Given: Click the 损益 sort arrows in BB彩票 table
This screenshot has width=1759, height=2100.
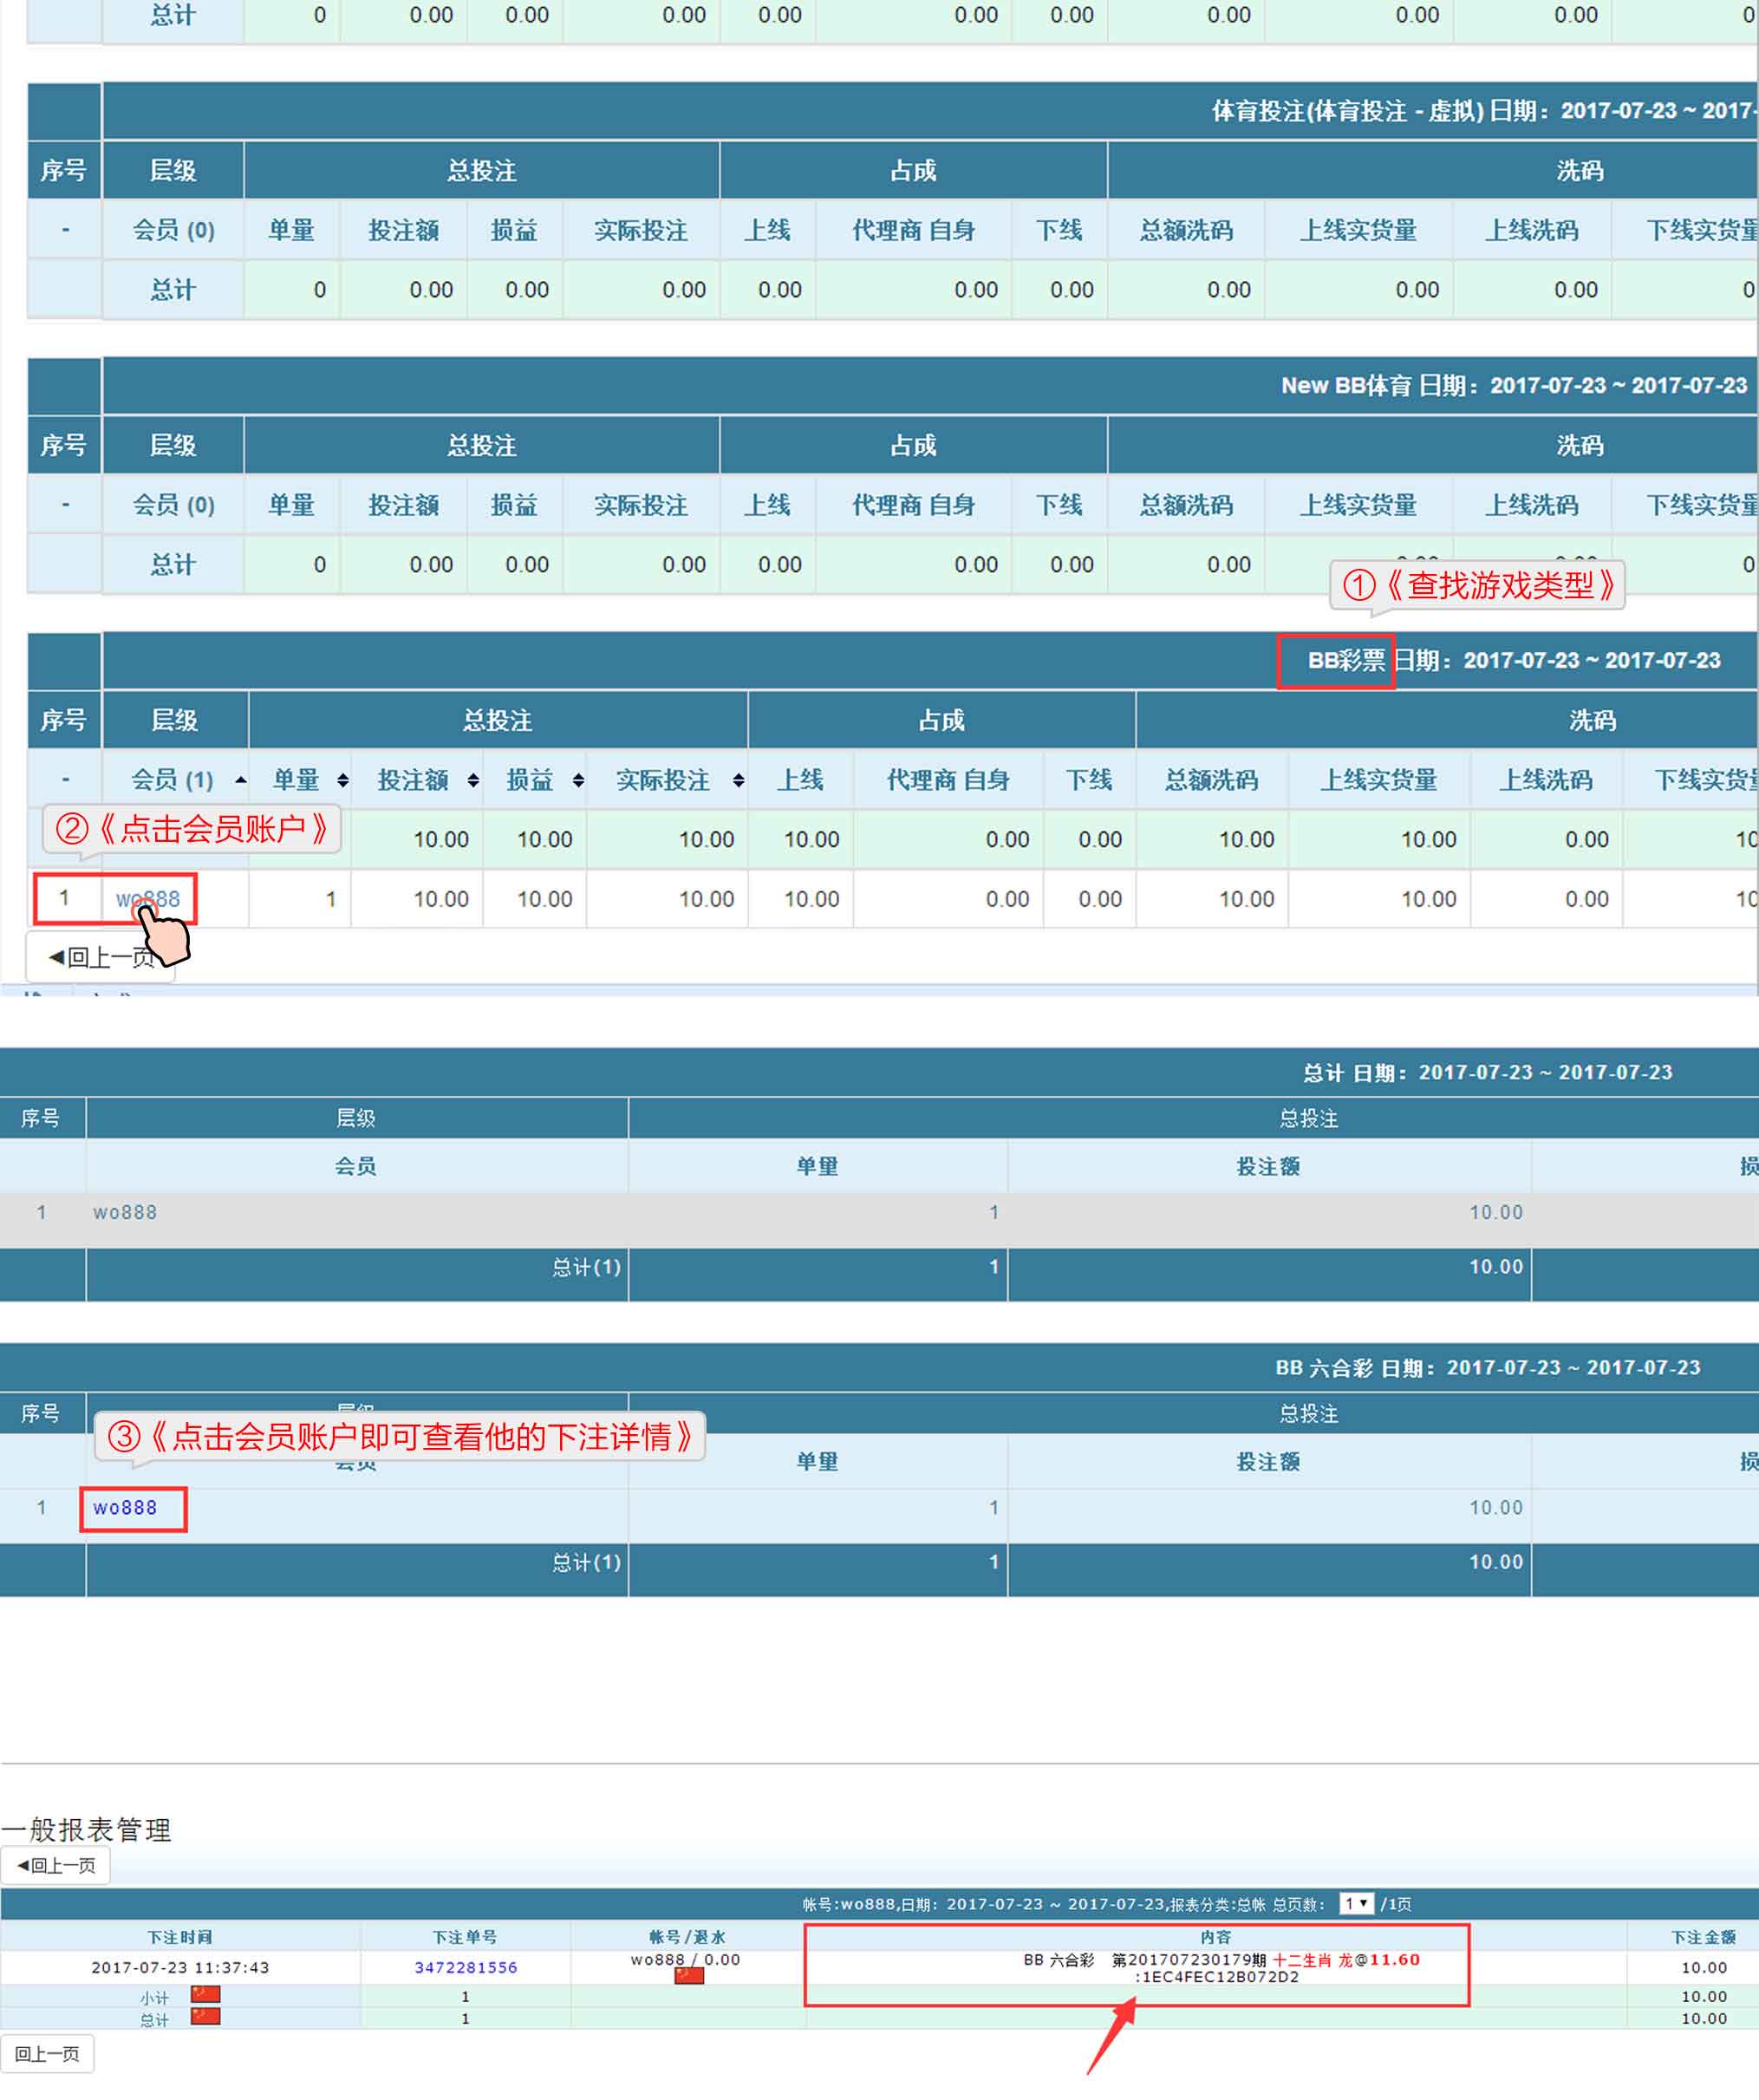Looking at the screenshot, I should coord(578,780).
